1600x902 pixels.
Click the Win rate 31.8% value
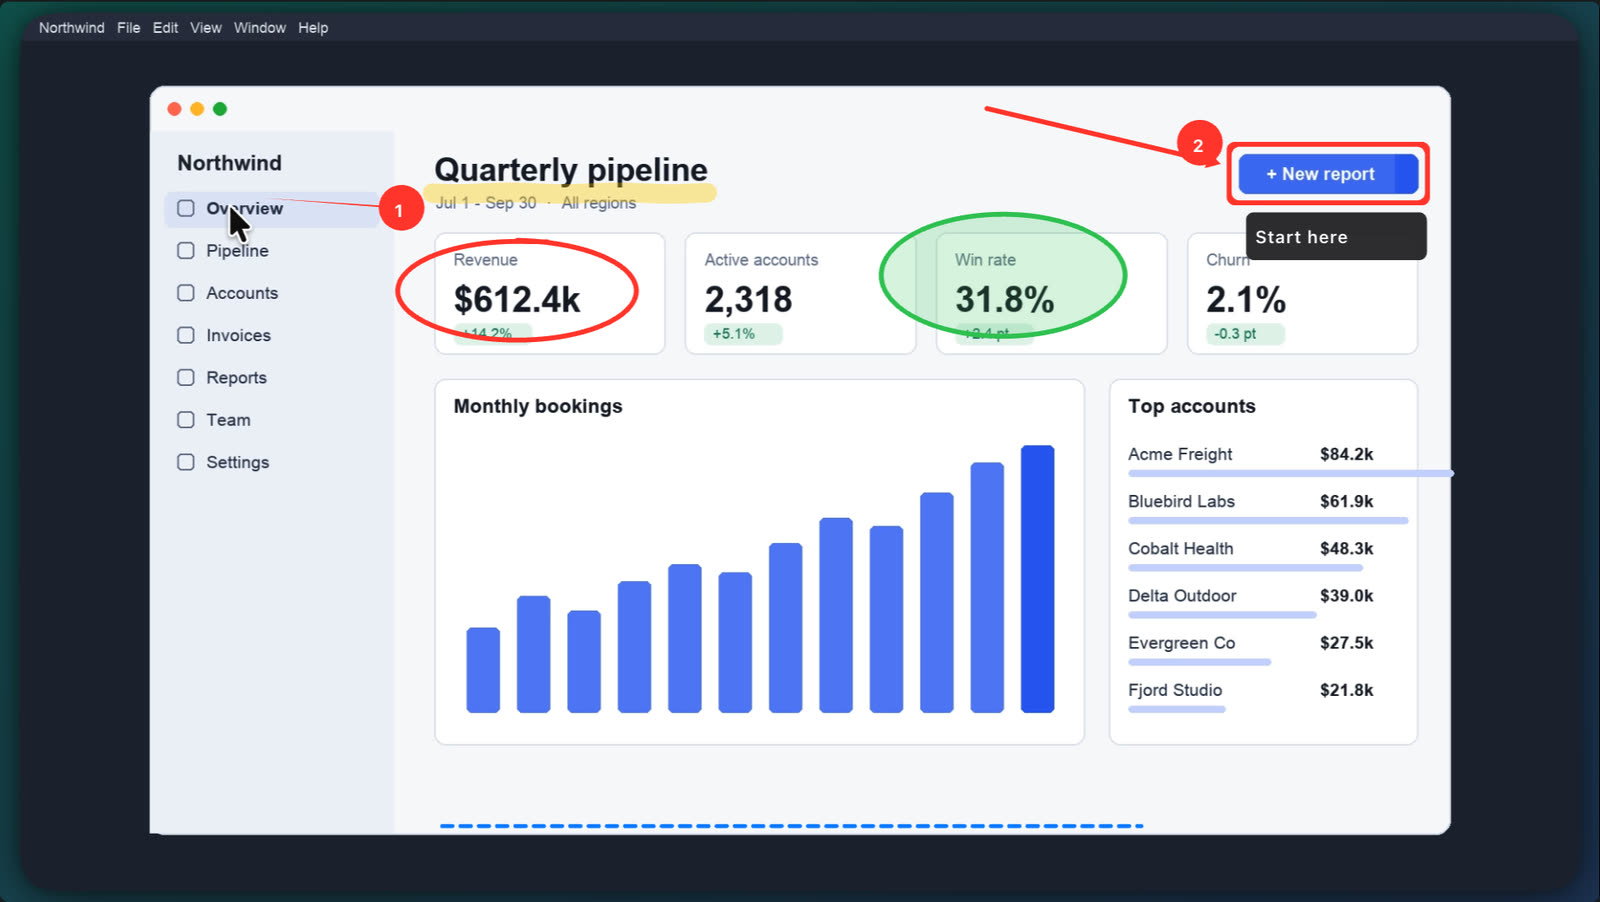[1004, 299]
